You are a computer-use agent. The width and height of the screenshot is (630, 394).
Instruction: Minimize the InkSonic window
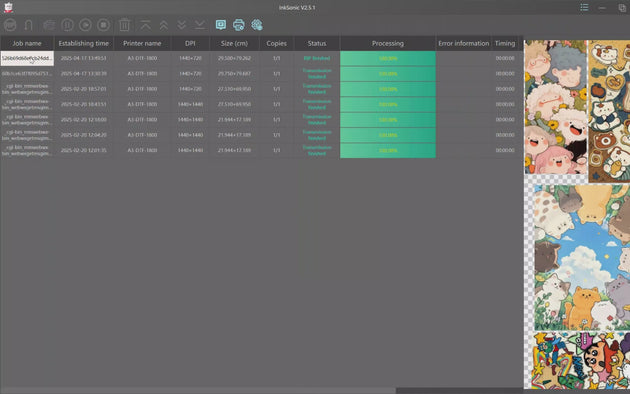point(602,8)
